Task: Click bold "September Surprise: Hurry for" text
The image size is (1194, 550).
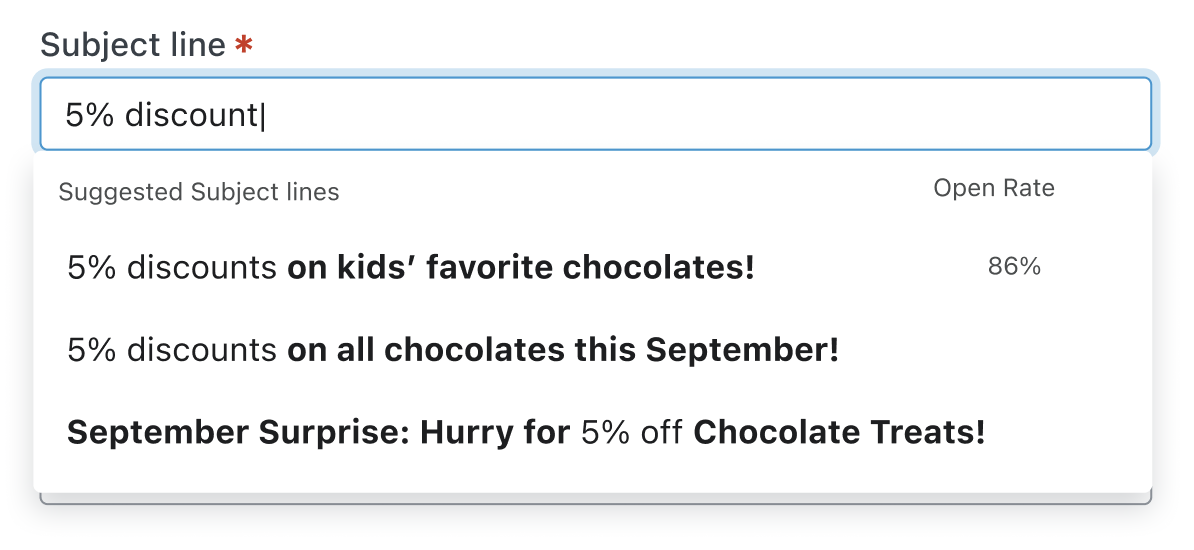Action: pos(318,432)
